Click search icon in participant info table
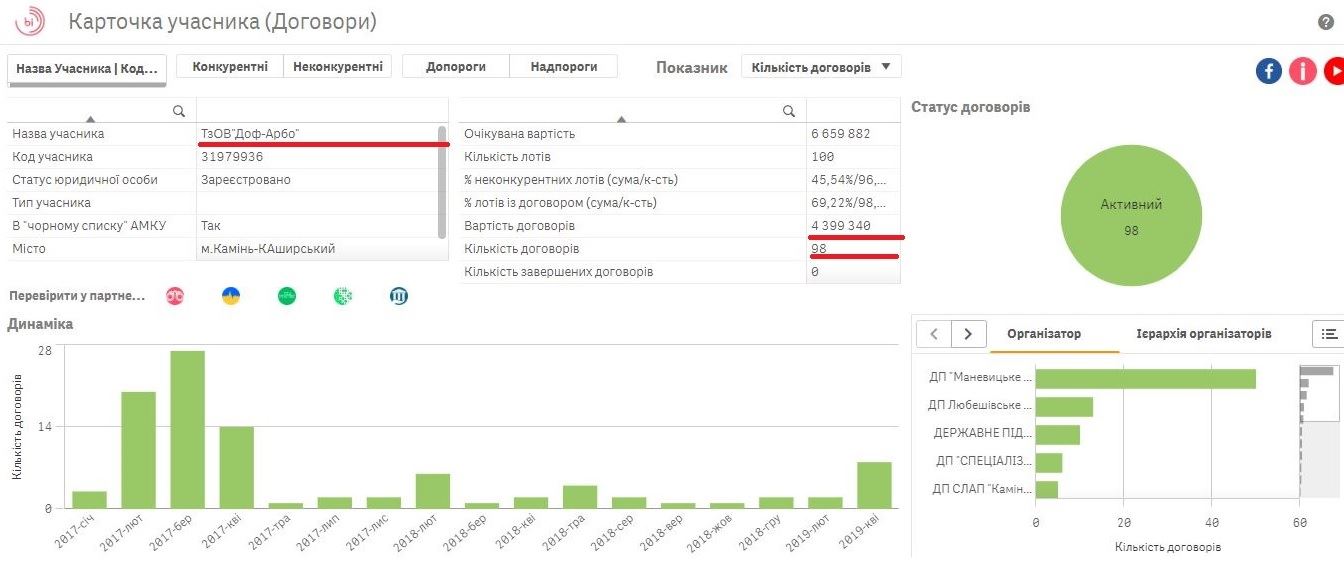The height and width of the screenshot is (574, 1344). coord(179,110)
